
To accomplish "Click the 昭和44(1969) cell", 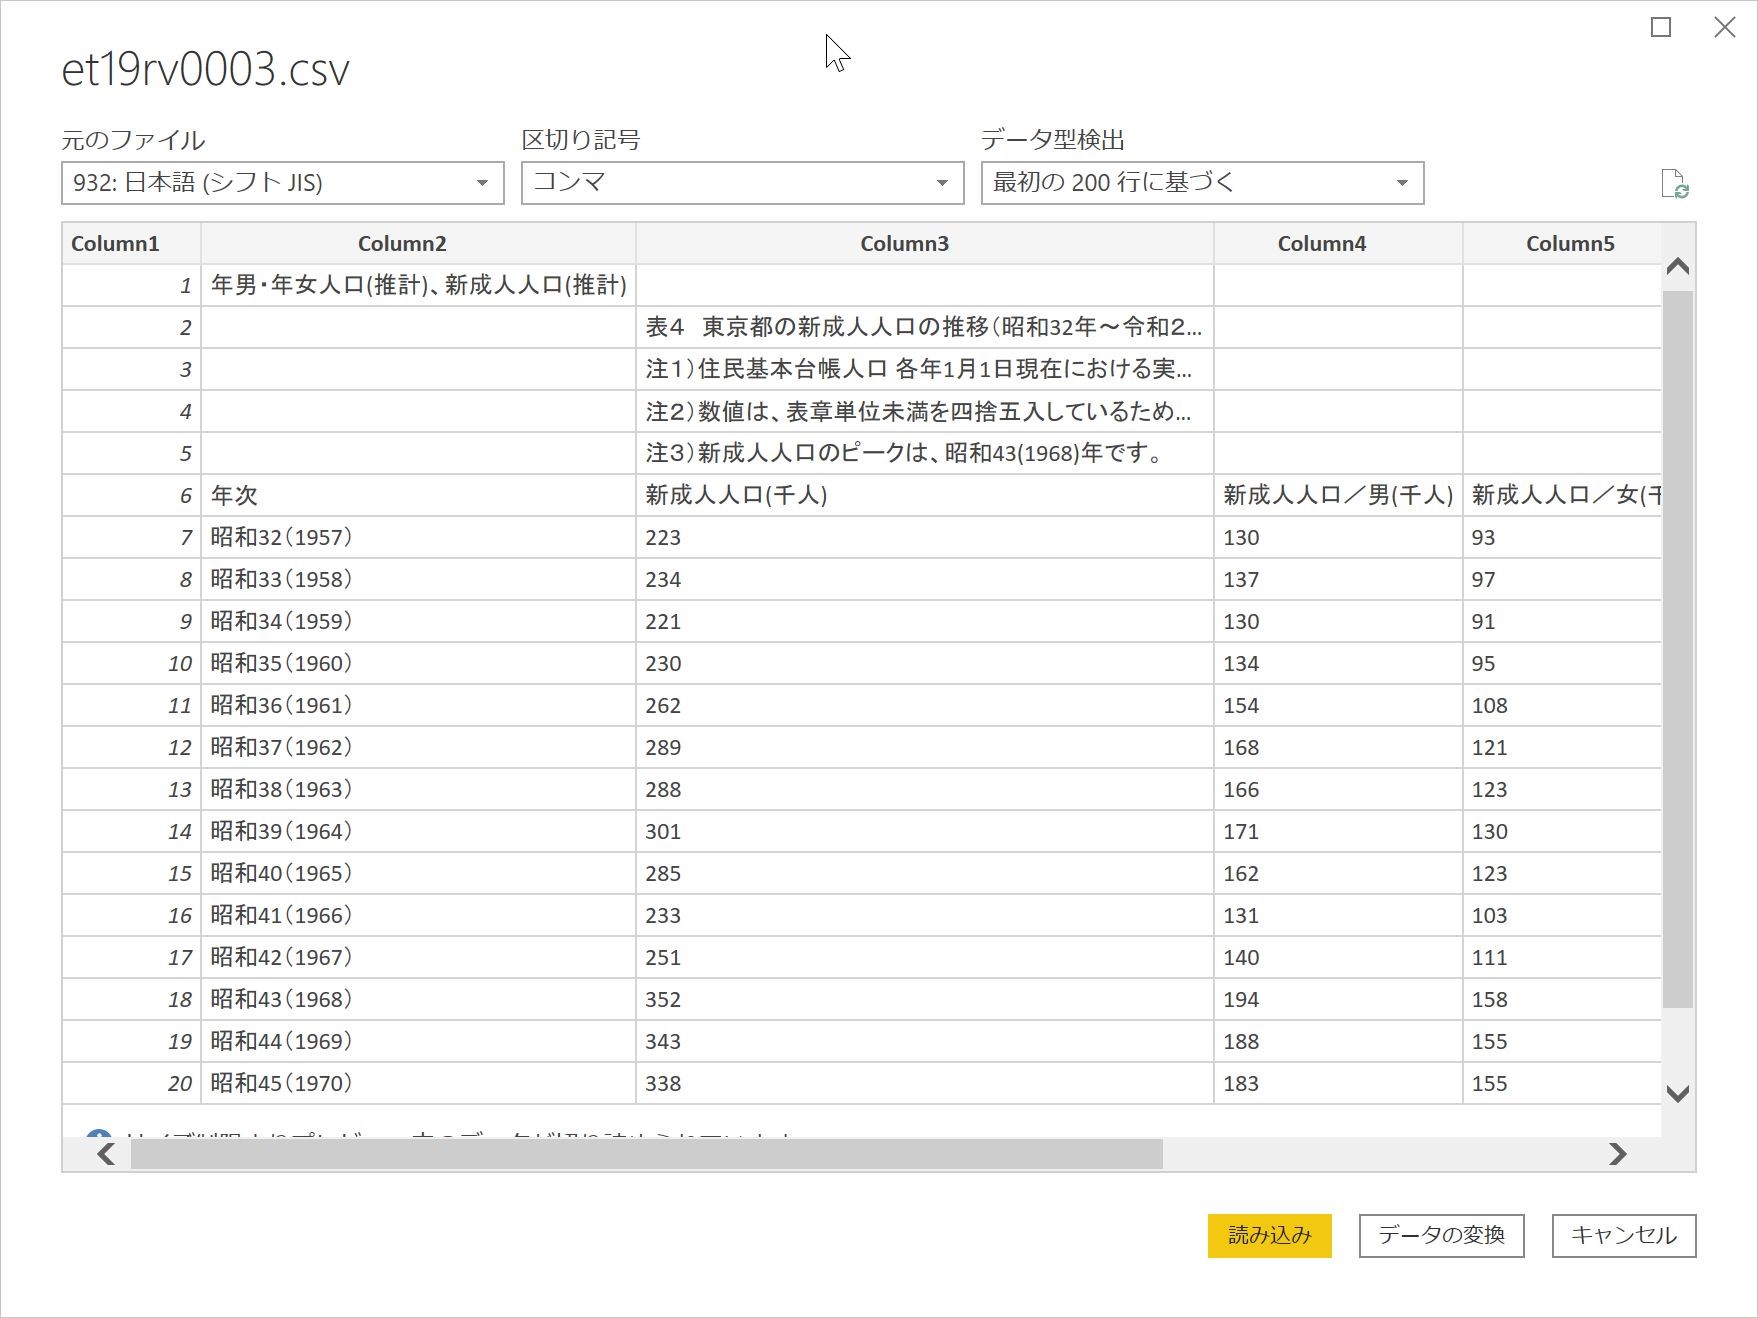I will coord(418,1042).
